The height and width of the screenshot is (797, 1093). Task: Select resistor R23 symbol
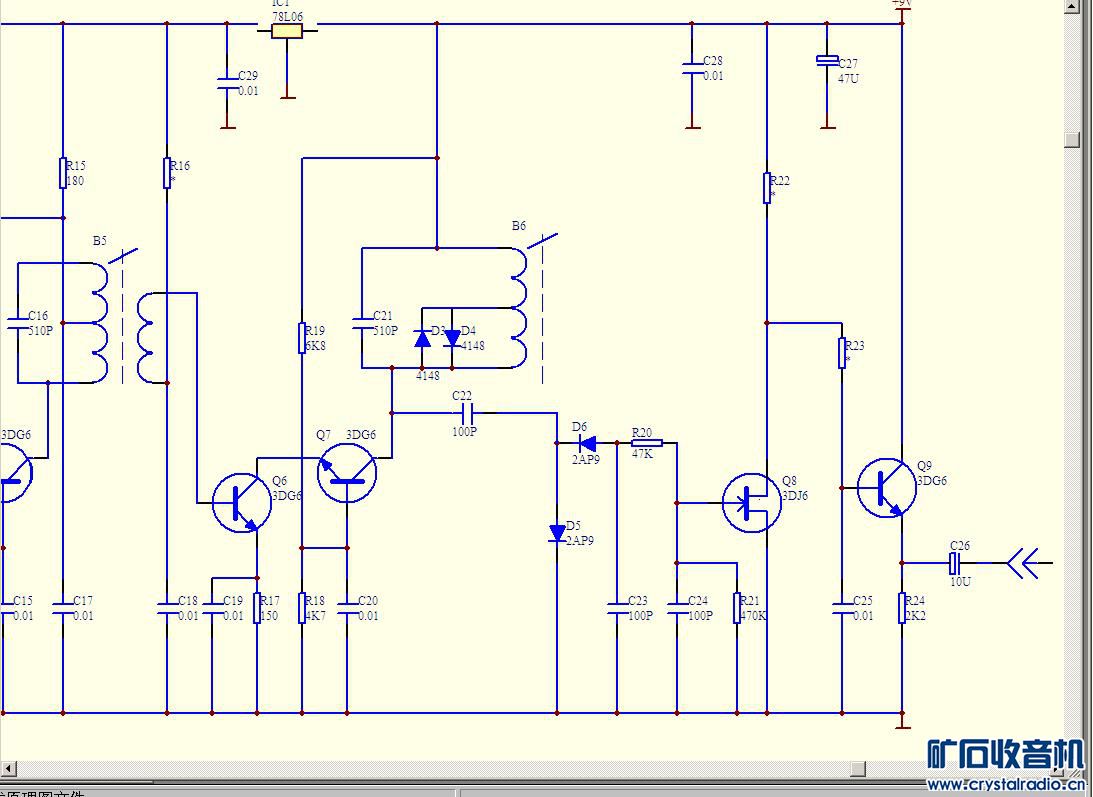[x=842, y=353]
